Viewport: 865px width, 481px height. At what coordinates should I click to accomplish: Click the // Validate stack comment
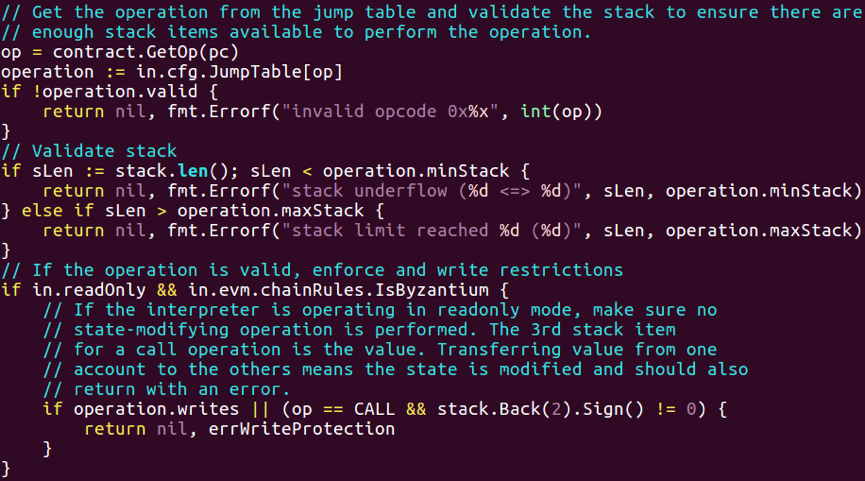coord(89,151)
